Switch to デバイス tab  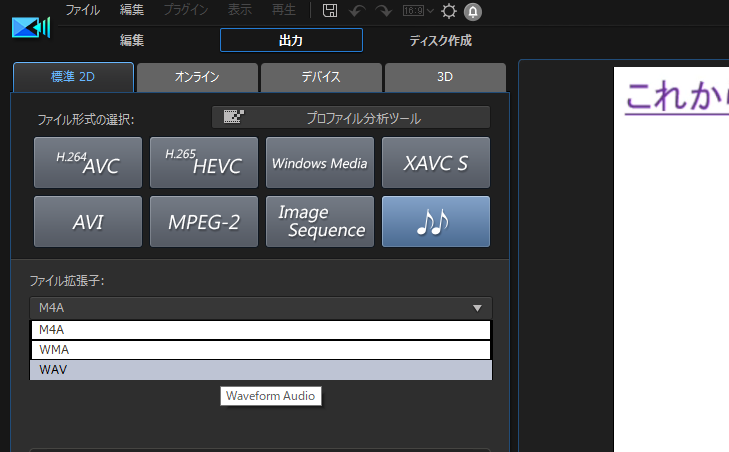pos(321,77)
